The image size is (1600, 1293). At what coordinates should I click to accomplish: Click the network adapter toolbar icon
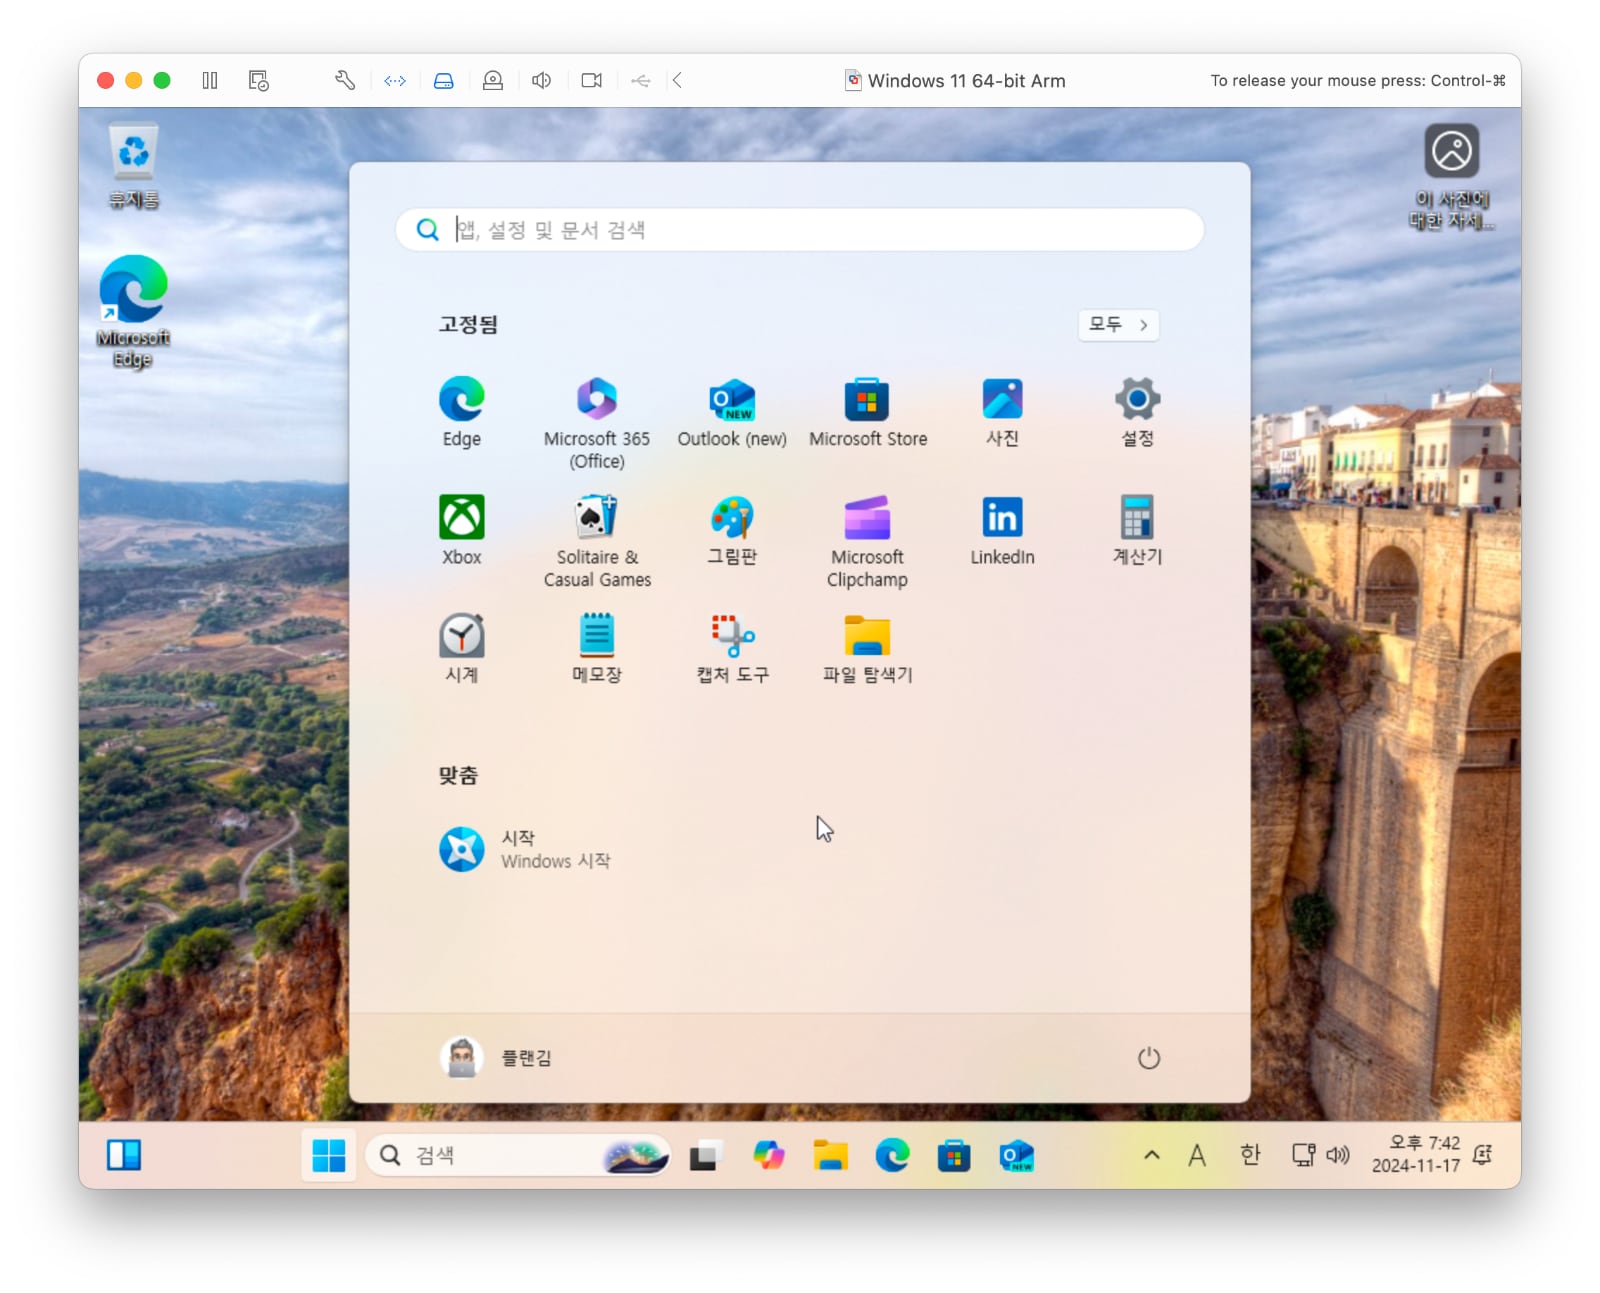[x=395, y=80]
